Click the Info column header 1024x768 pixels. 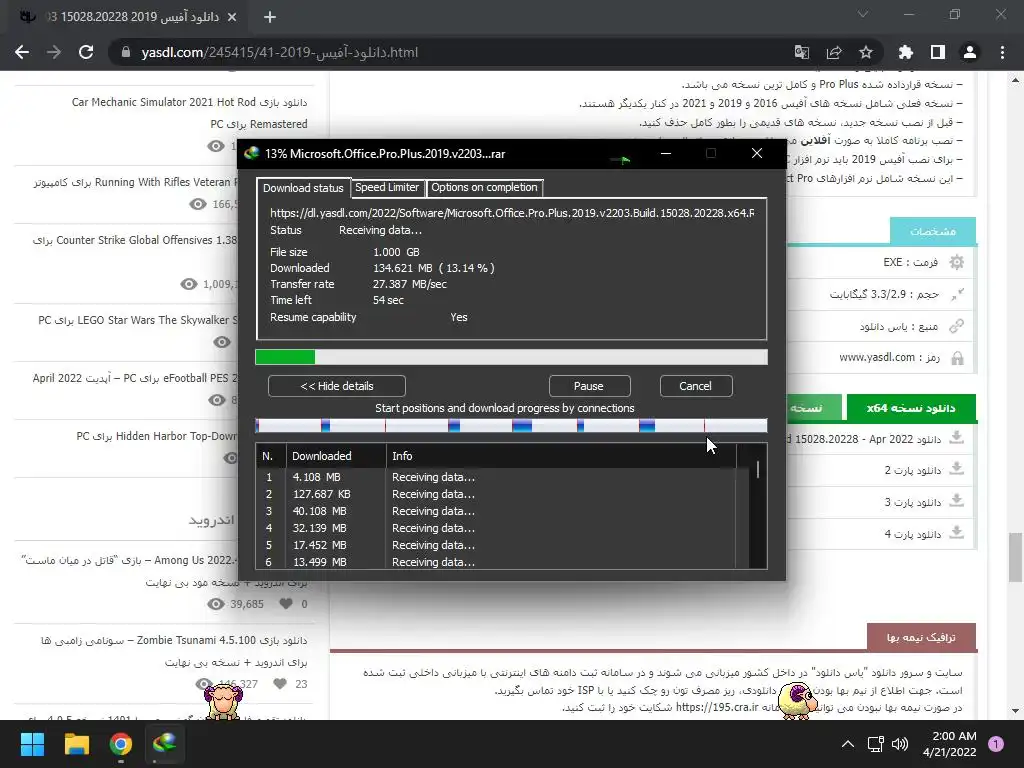(561, 456)
